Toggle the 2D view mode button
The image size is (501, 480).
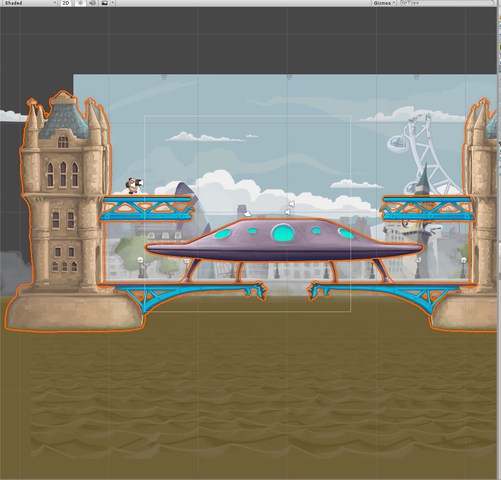coord(66,3)
